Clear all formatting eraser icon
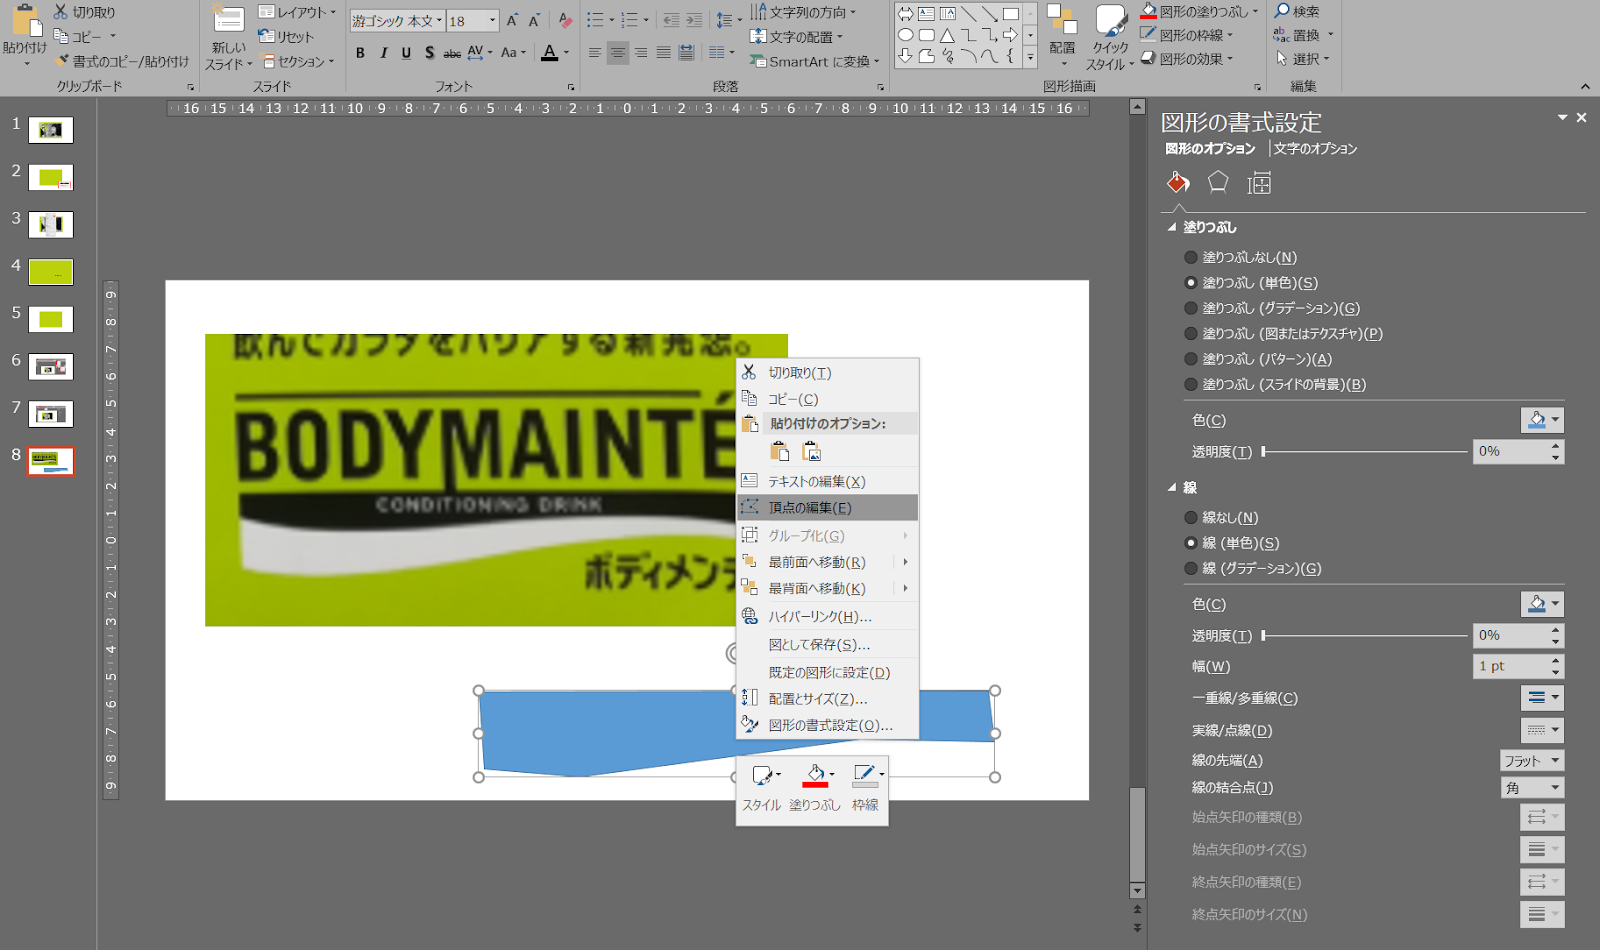This screenshot has height=950, width=1600. (x=565, y=21)
